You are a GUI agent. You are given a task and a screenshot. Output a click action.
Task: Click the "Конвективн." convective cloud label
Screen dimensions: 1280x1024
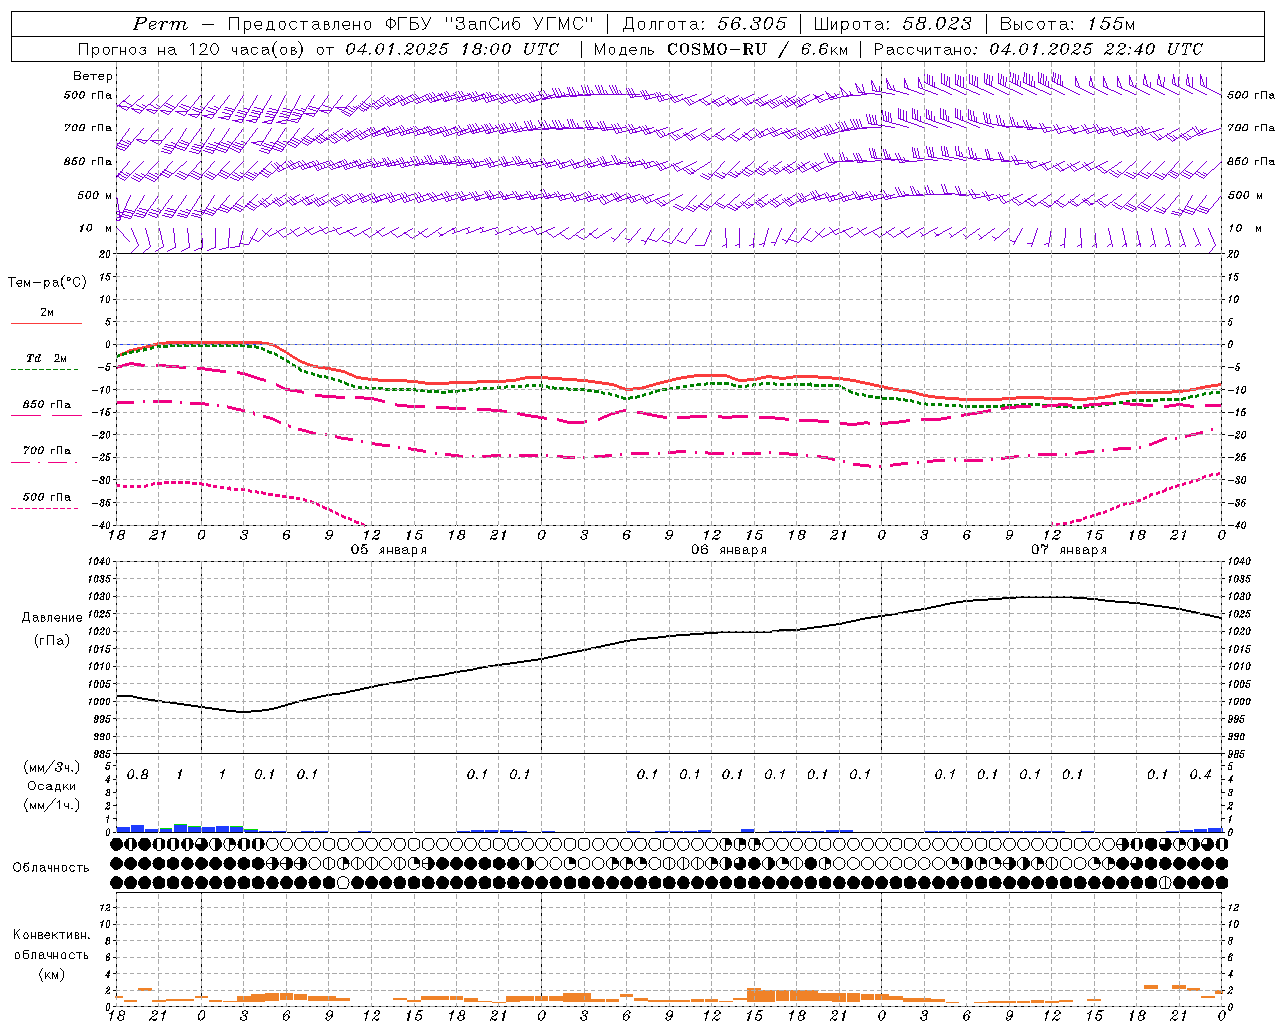(x=52, y=935)
